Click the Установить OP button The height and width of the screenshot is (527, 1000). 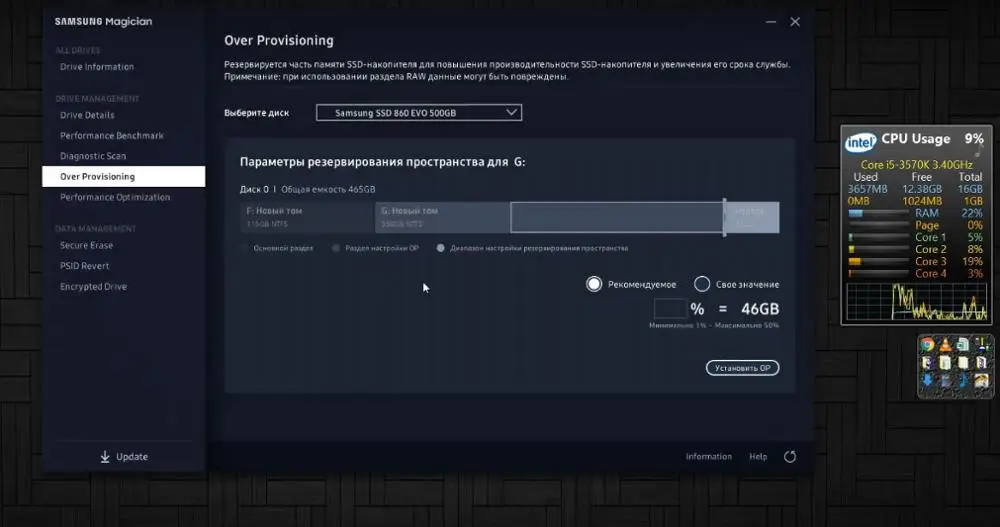(x=742, y=368)
